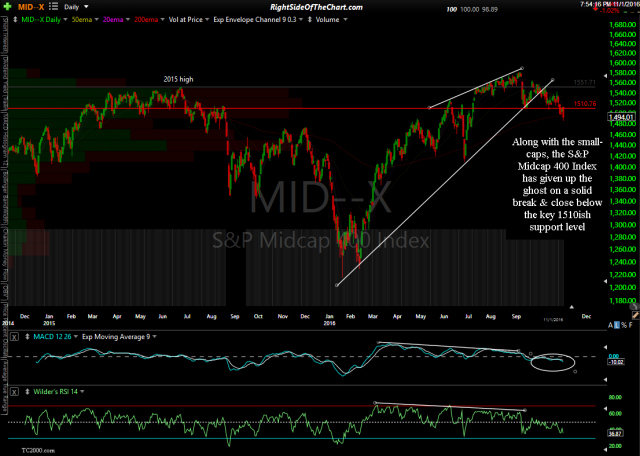
Task: Click the 1551.71 level label
Action: pyautogui.click(x=584, y=82)
